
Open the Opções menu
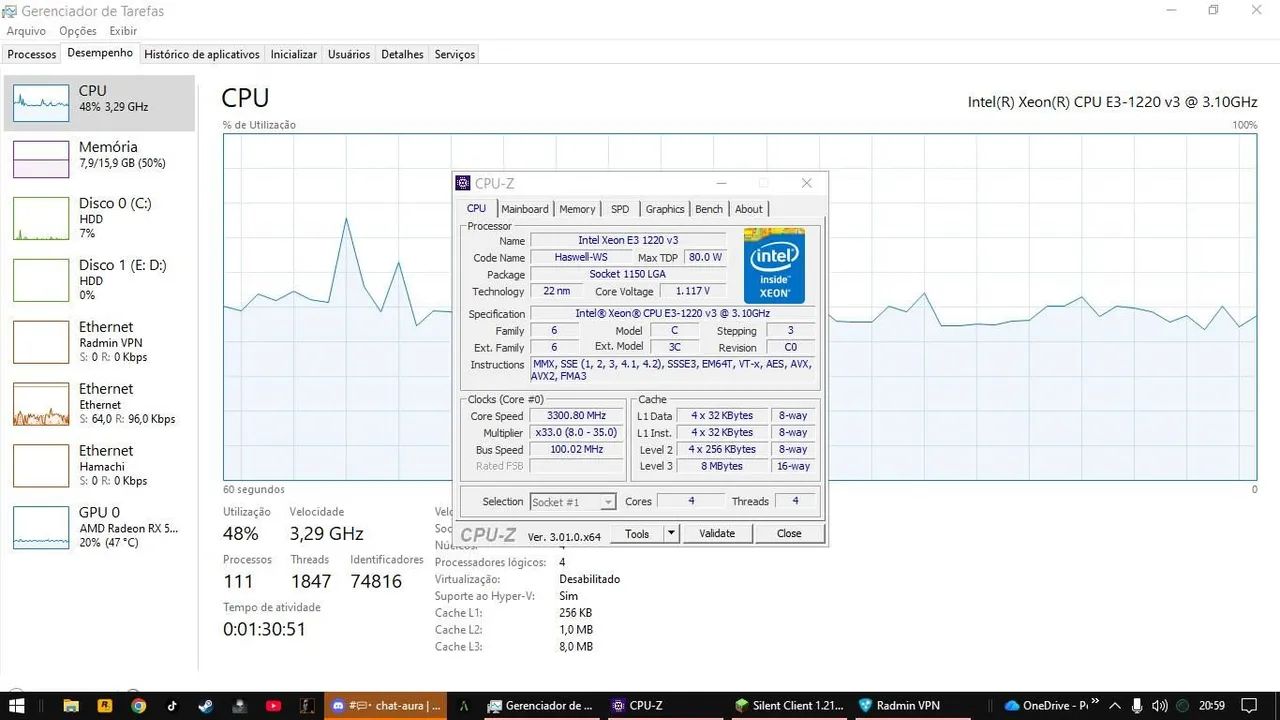point(78,31)
